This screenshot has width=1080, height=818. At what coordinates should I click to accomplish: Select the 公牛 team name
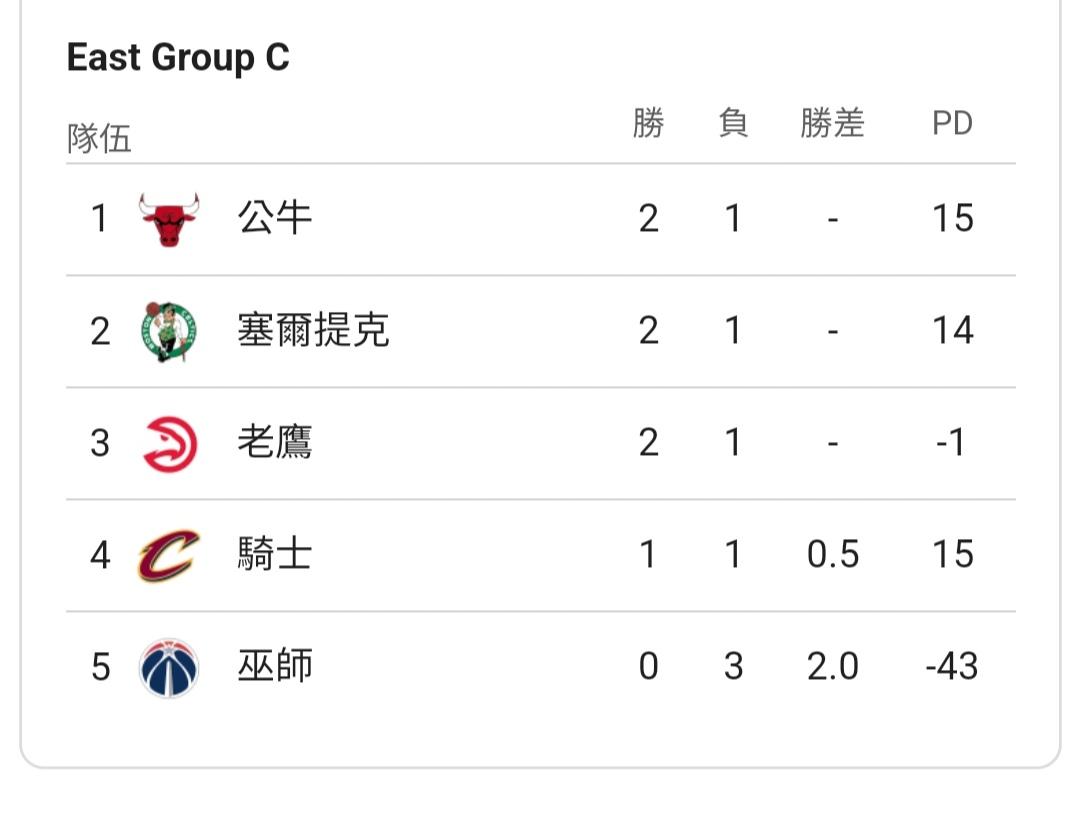pos(275,218)
